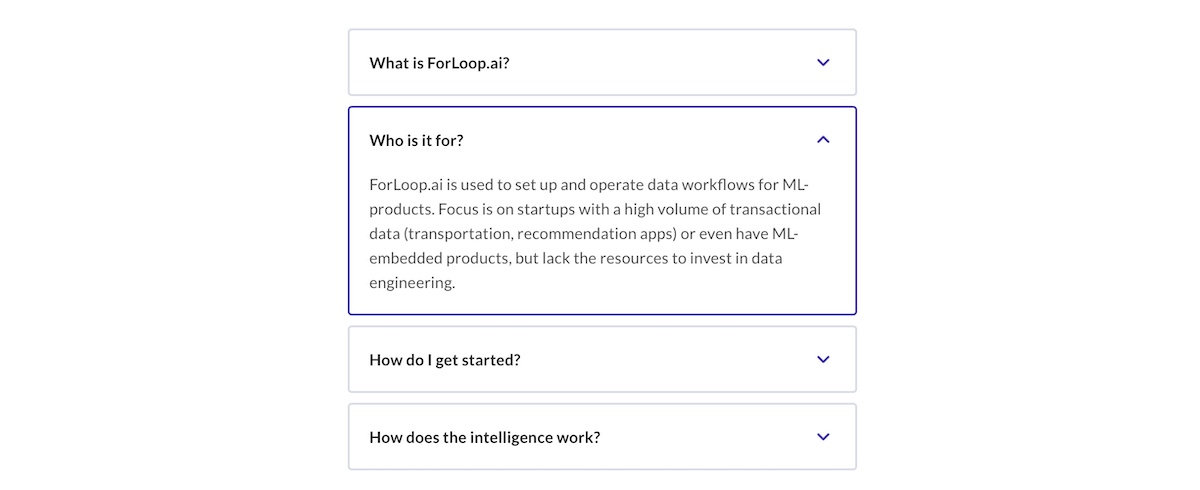Click the word "ForLoop.ai" starting the answer
This screenshot has width=1200, height=490.
tap(407, 185)
